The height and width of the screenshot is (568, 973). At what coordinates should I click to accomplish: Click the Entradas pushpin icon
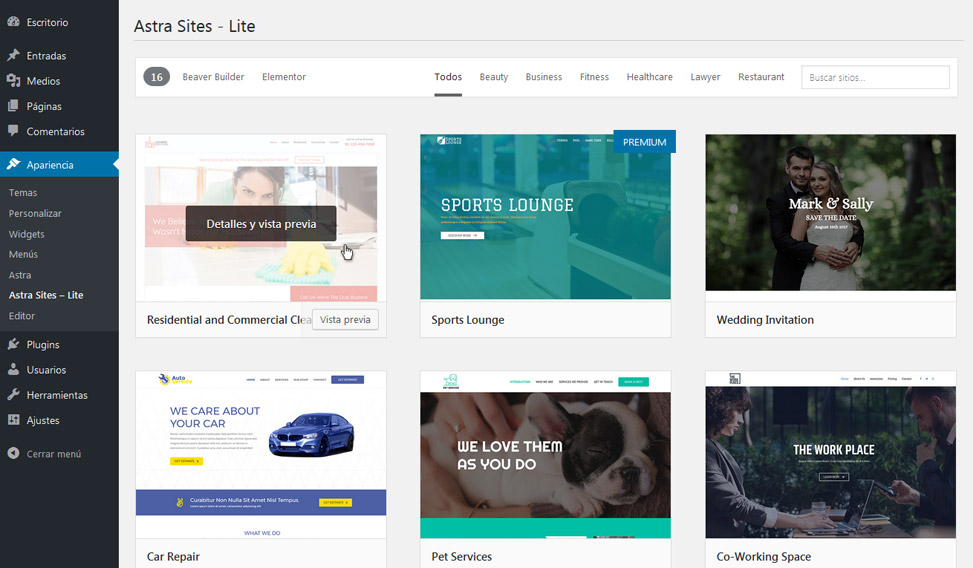[x=13, y=56]
